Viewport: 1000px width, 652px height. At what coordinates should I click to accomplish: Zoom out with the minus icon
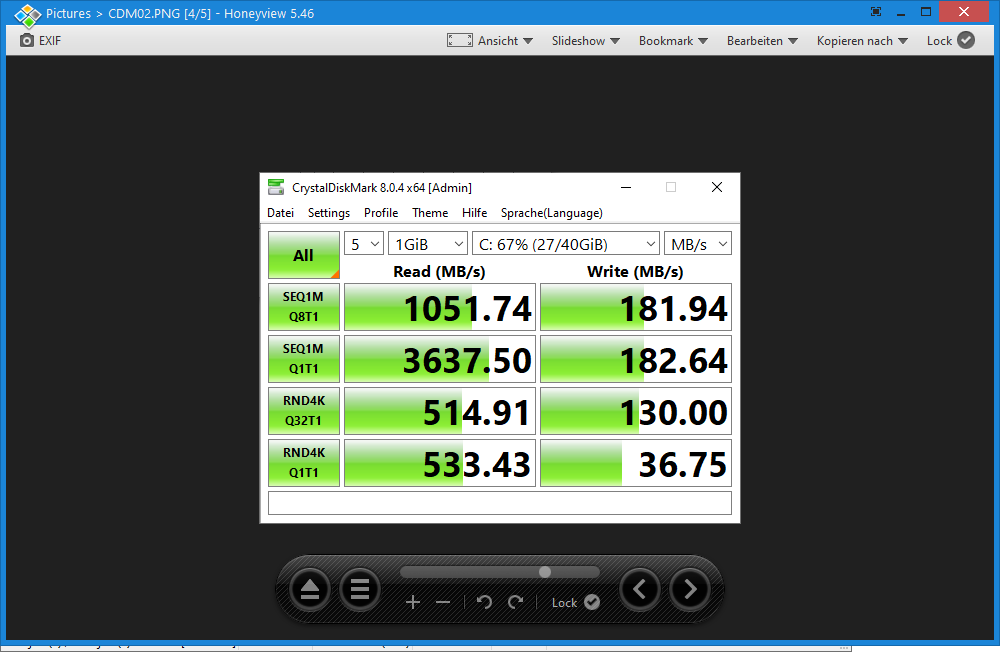click(443, 602)
